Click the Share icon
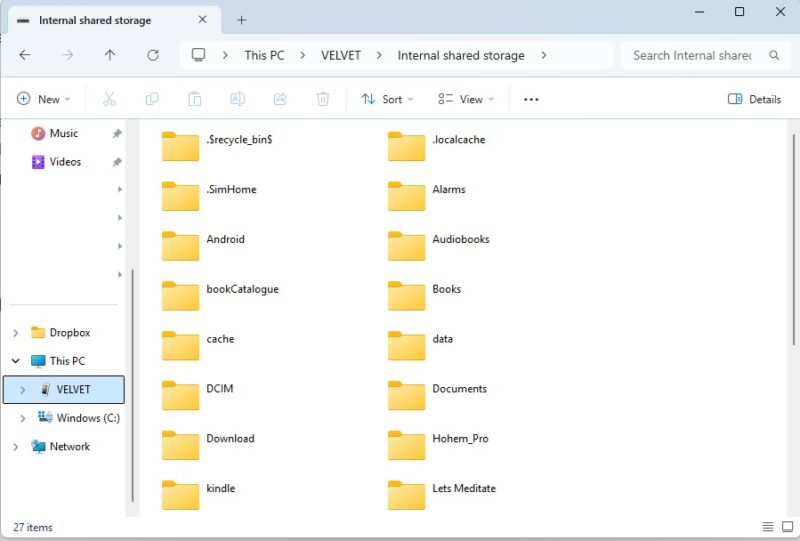Screen dimensions: 800x541 (x=280, y=99)
